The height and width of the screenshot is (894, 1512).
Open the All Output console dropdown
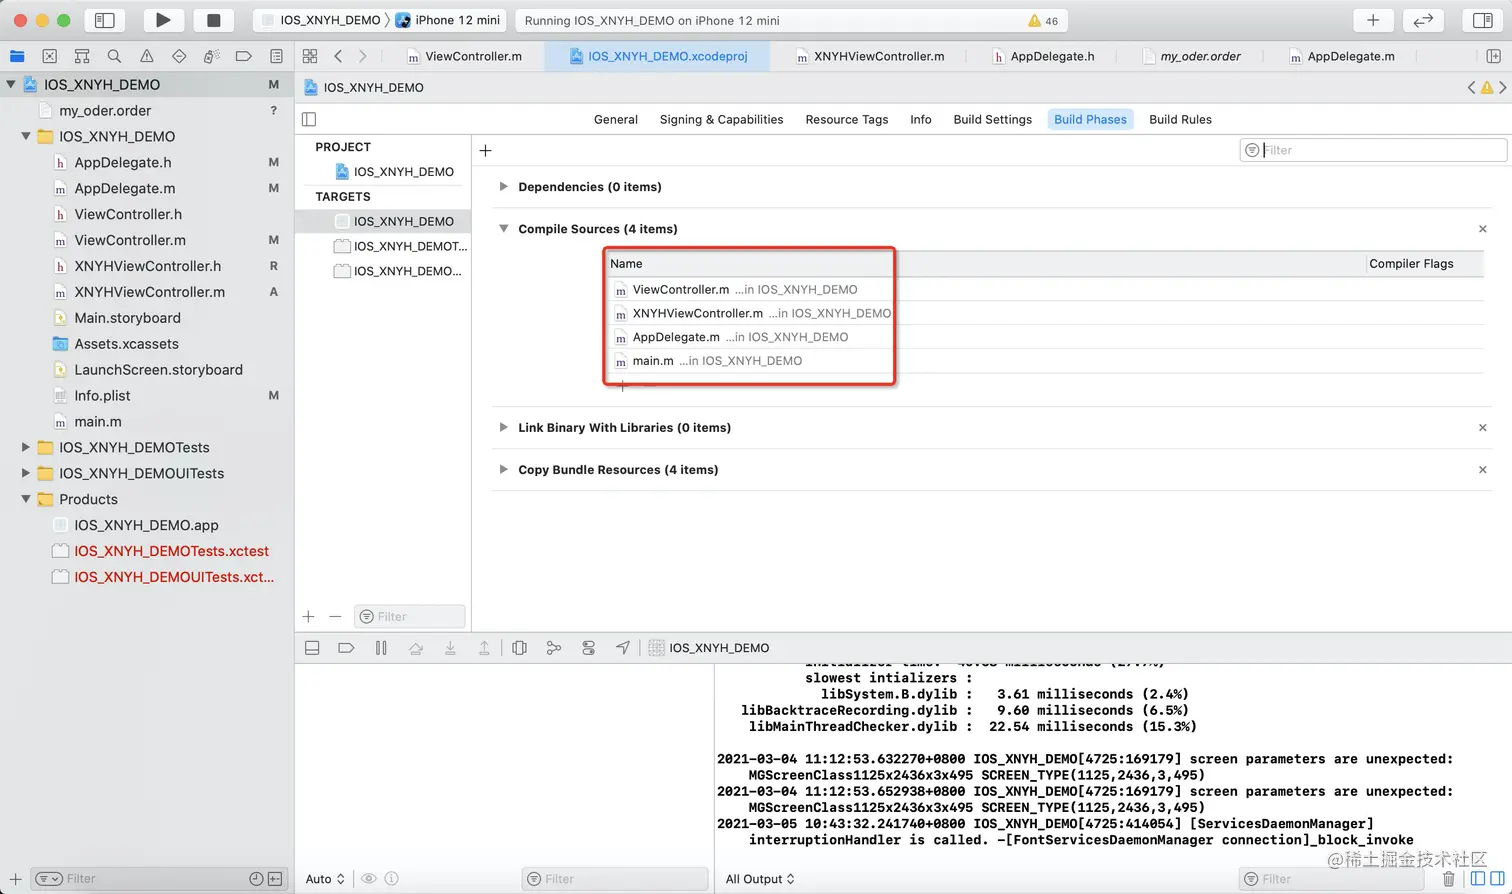click(760, 879)
